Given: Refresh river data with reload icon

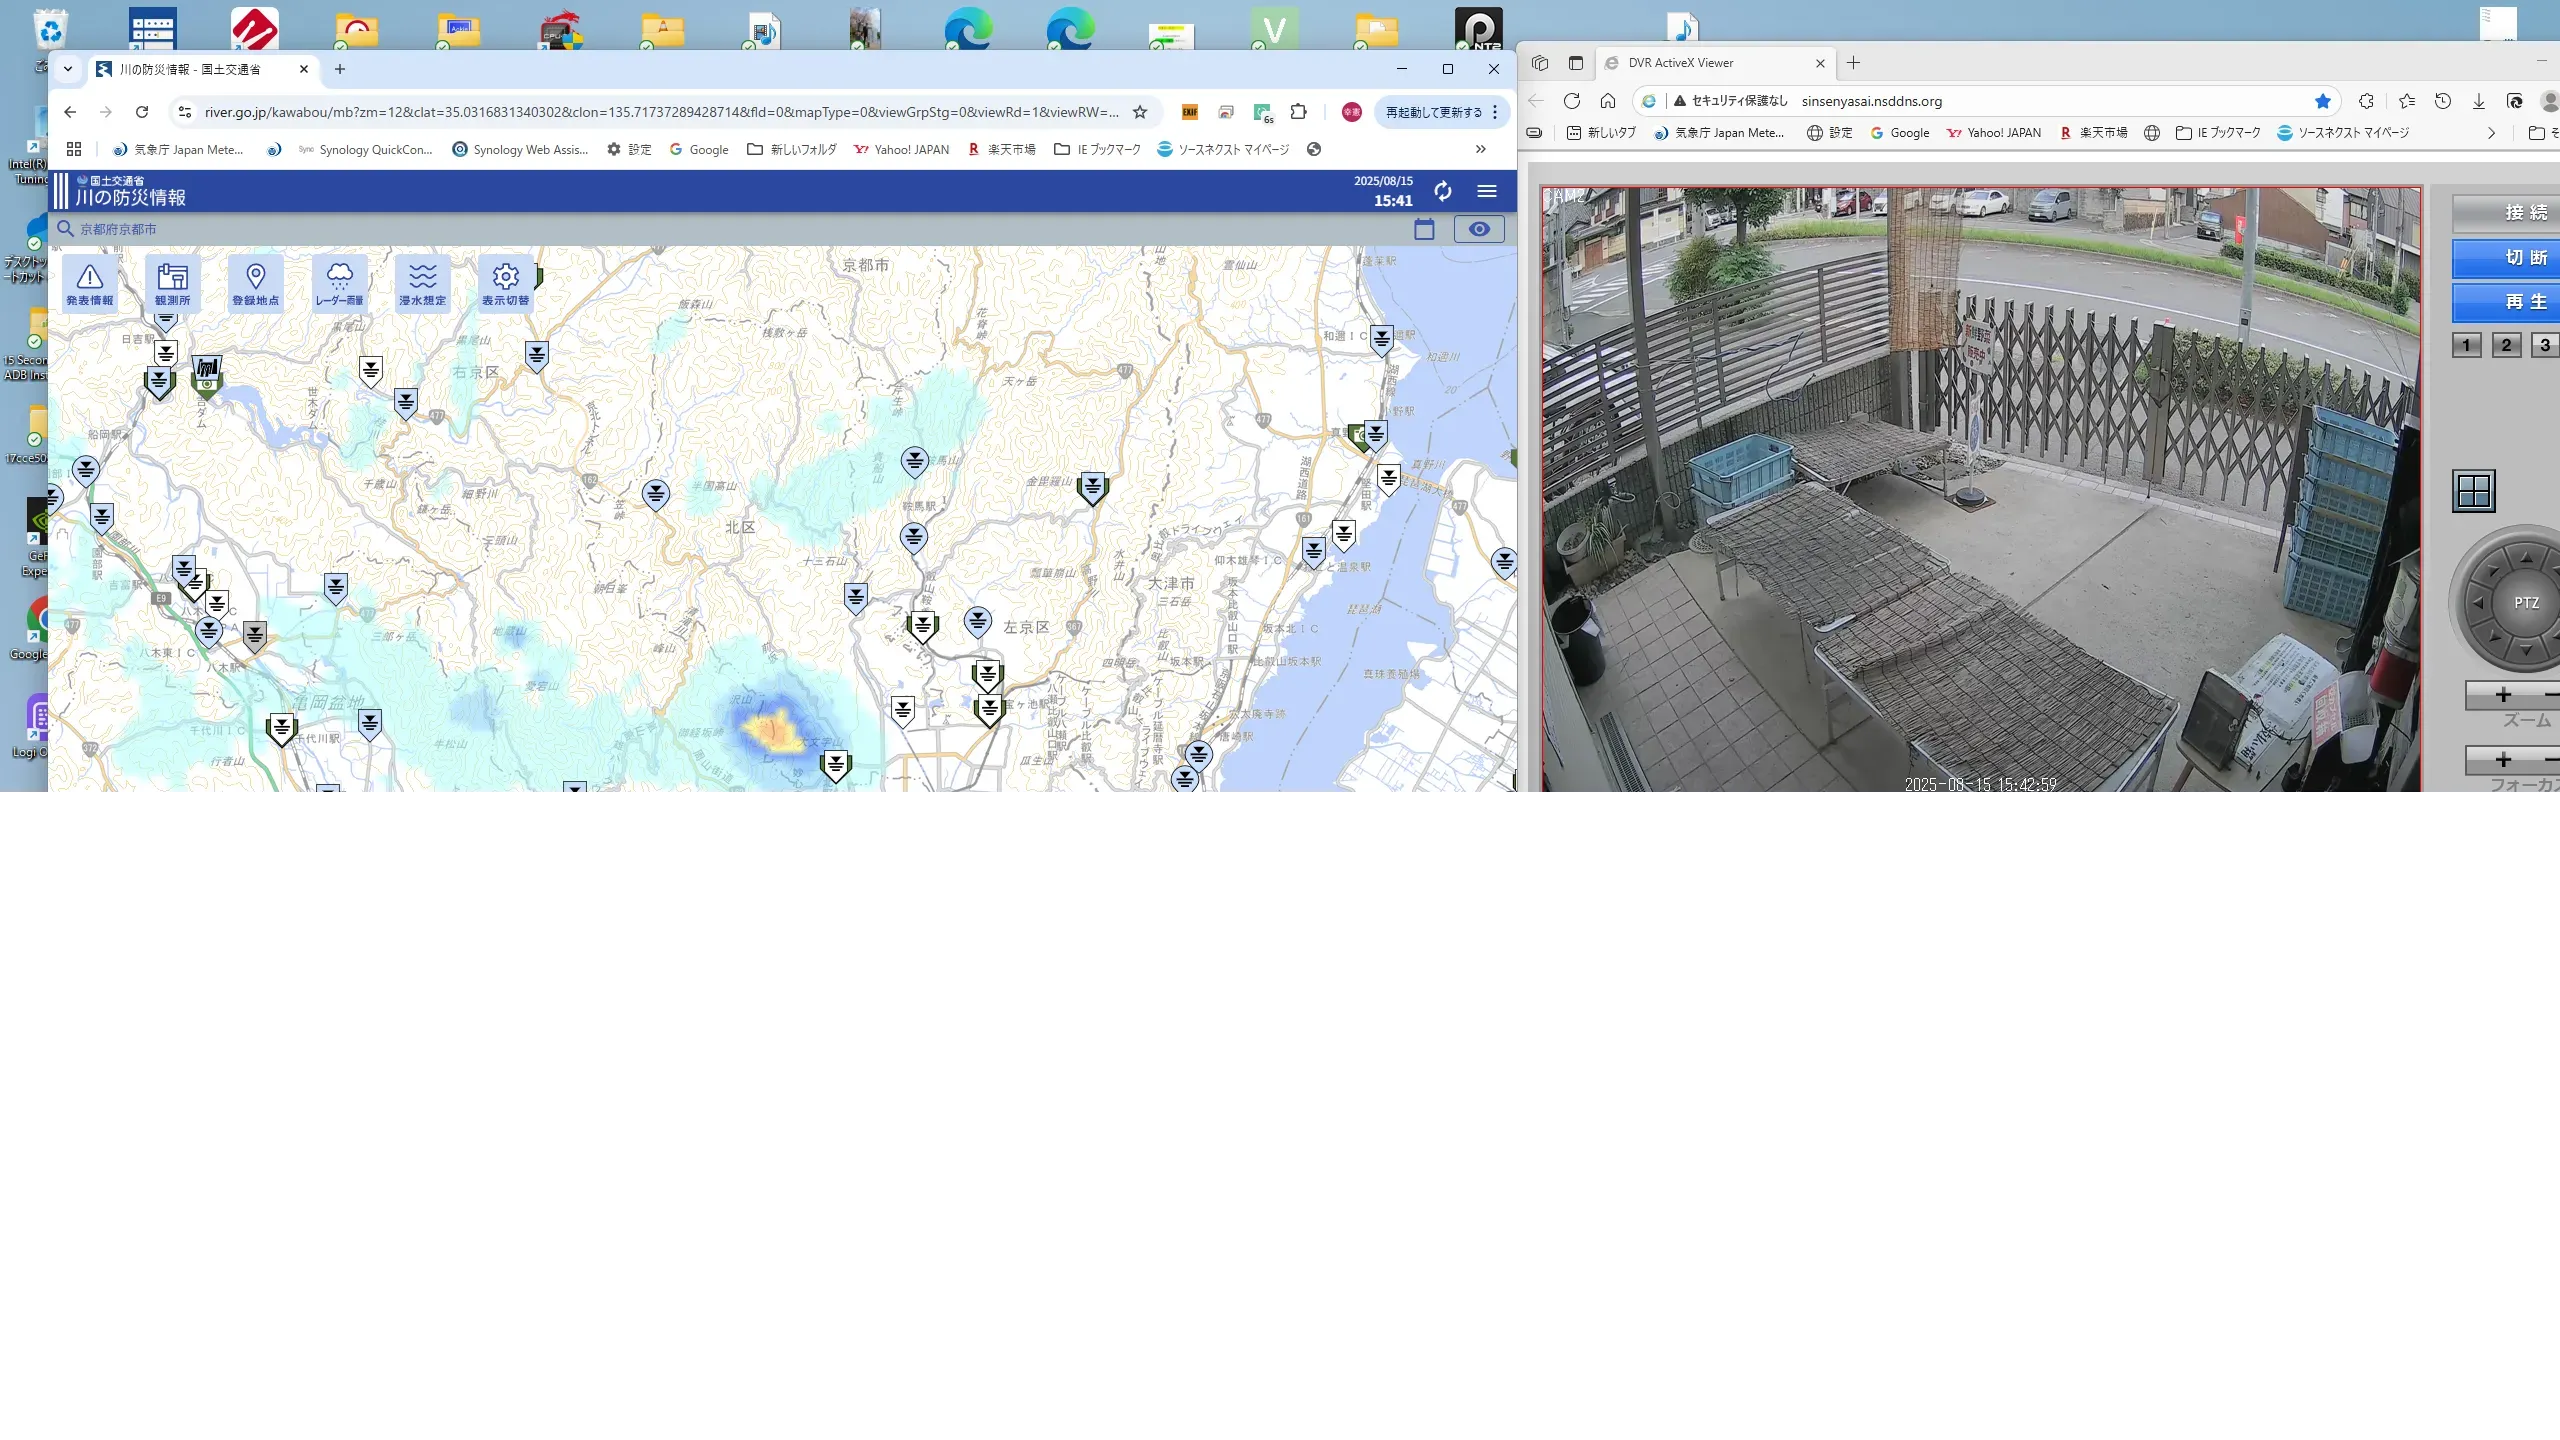Looking at the screenshot, I should coord(1442,191).
